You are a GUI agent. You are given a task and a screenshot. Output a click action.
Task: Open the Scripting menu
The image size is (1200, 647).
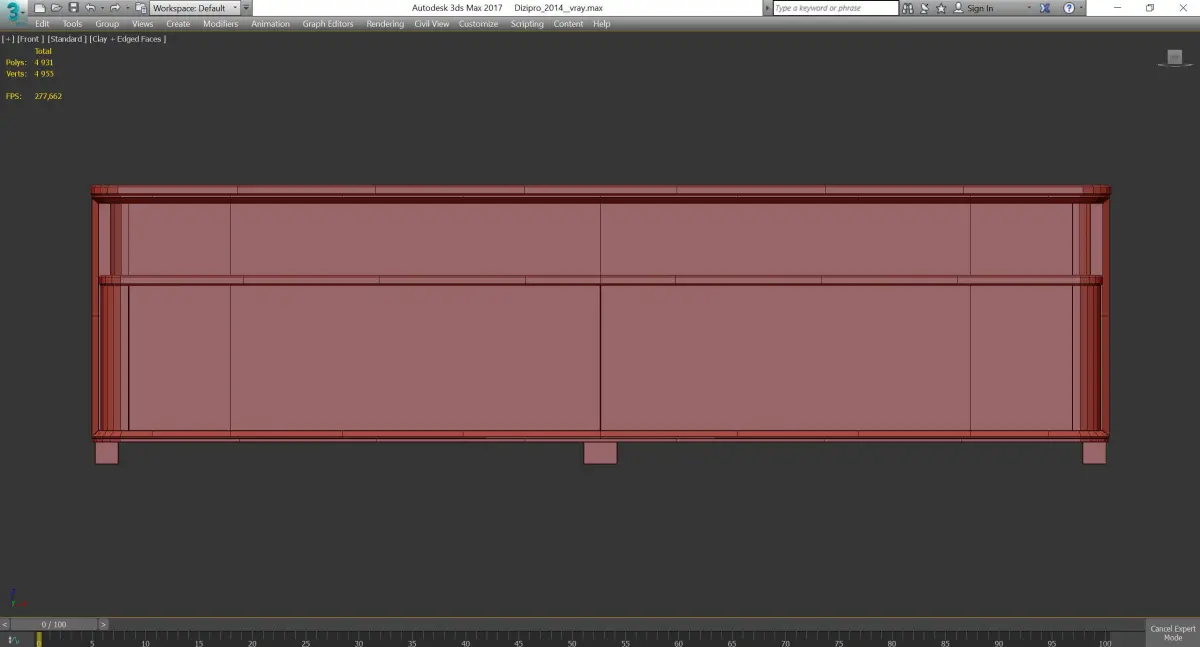pyautogui.click(x=527, y=24)
